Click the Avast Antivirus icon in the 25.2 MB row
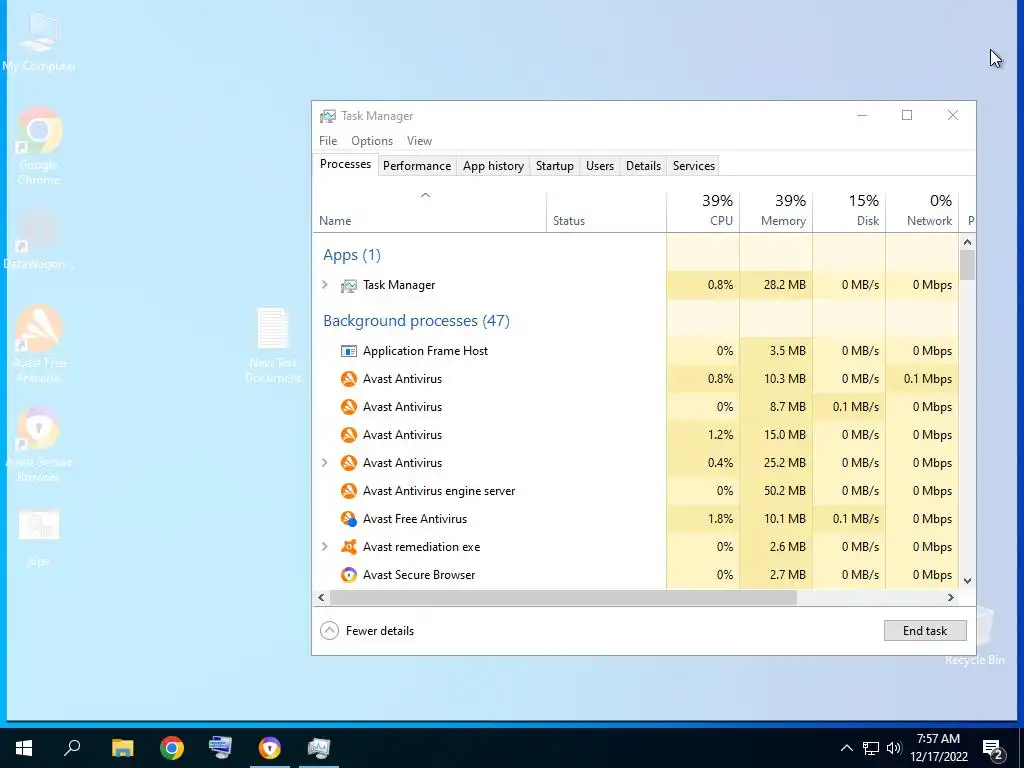Screen dimensions: 1024x768 coord(349,463)
